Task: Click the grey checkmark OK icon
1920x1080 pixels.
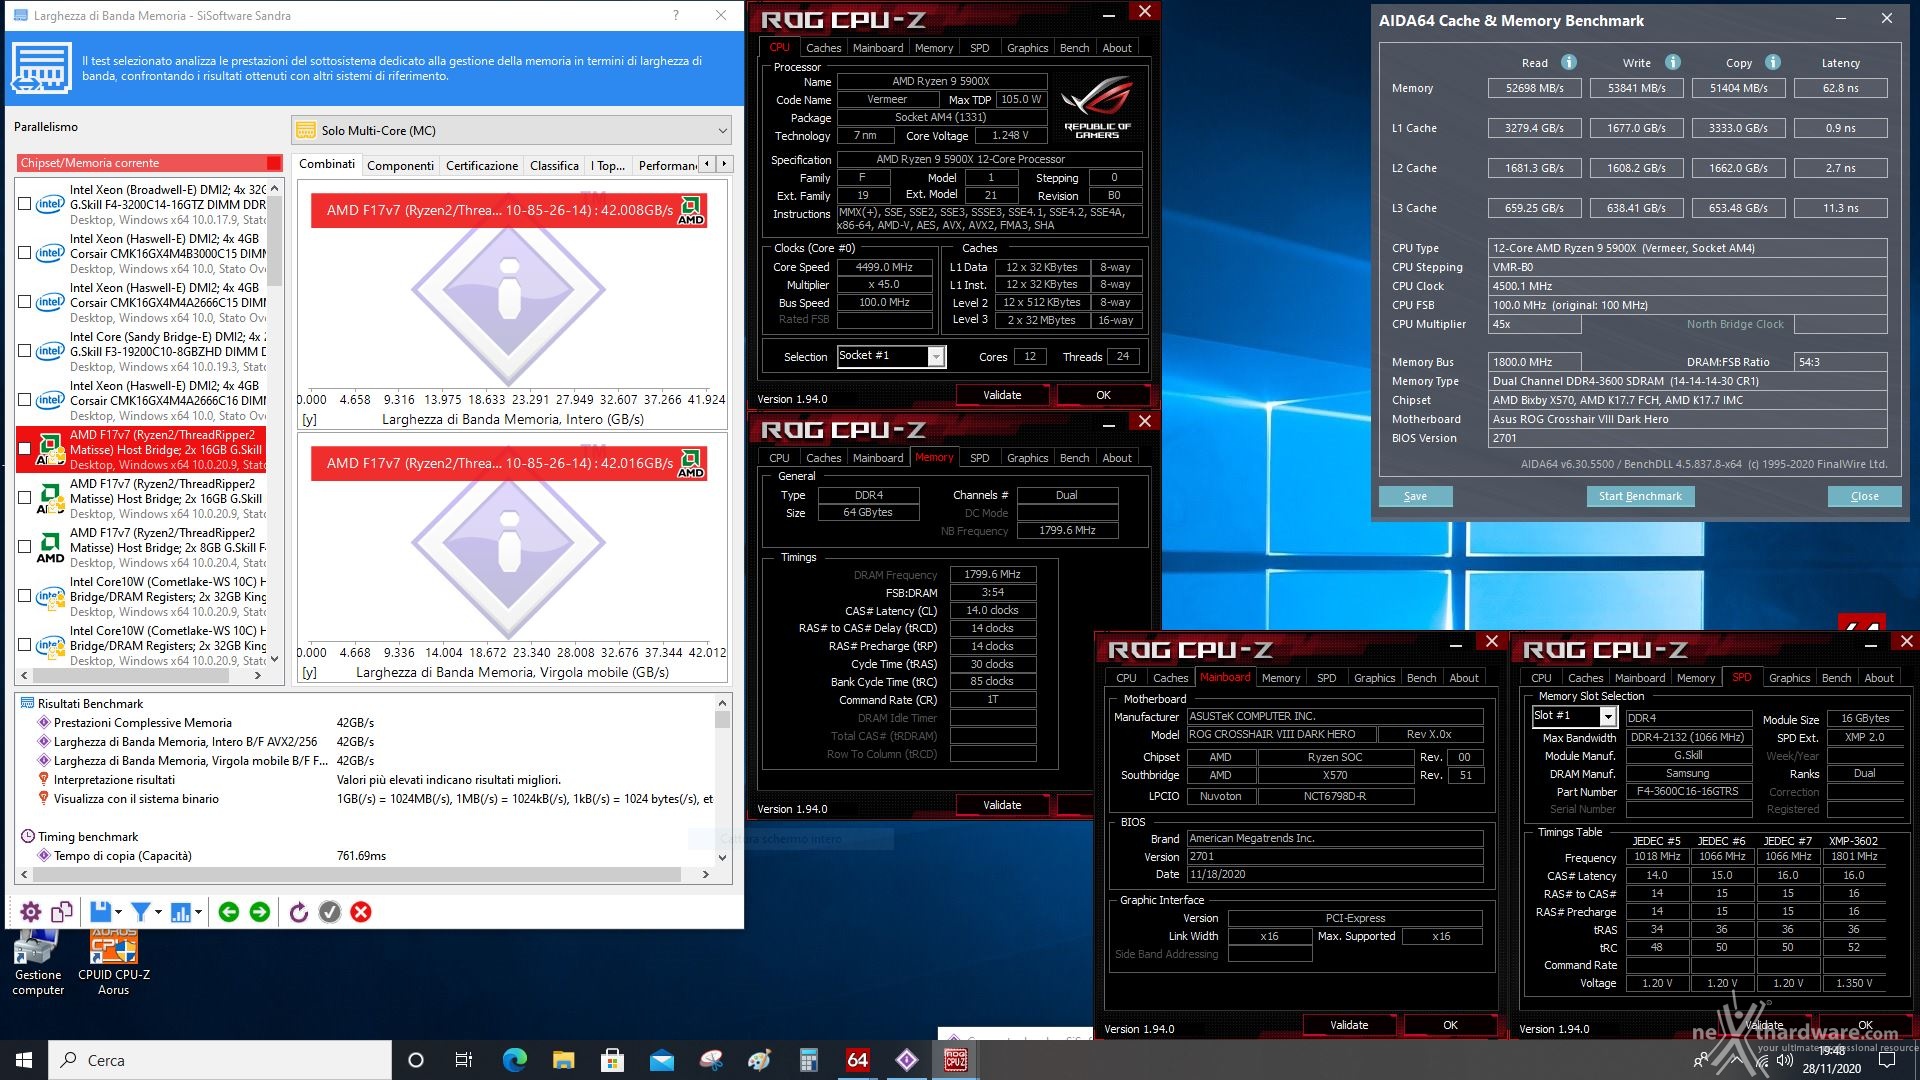Action: tap(330, 912)
